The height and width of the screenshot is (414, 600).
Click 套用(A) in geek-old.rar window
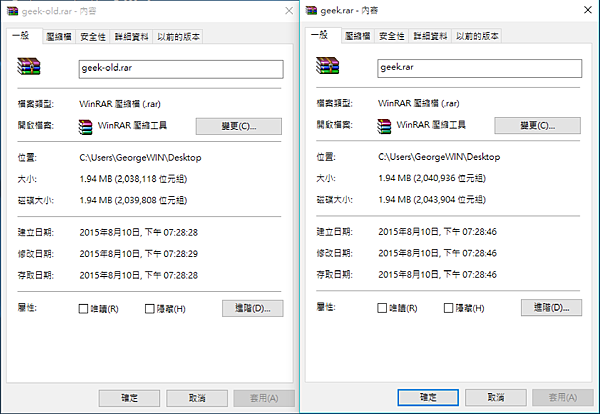[x=264, y=398]
